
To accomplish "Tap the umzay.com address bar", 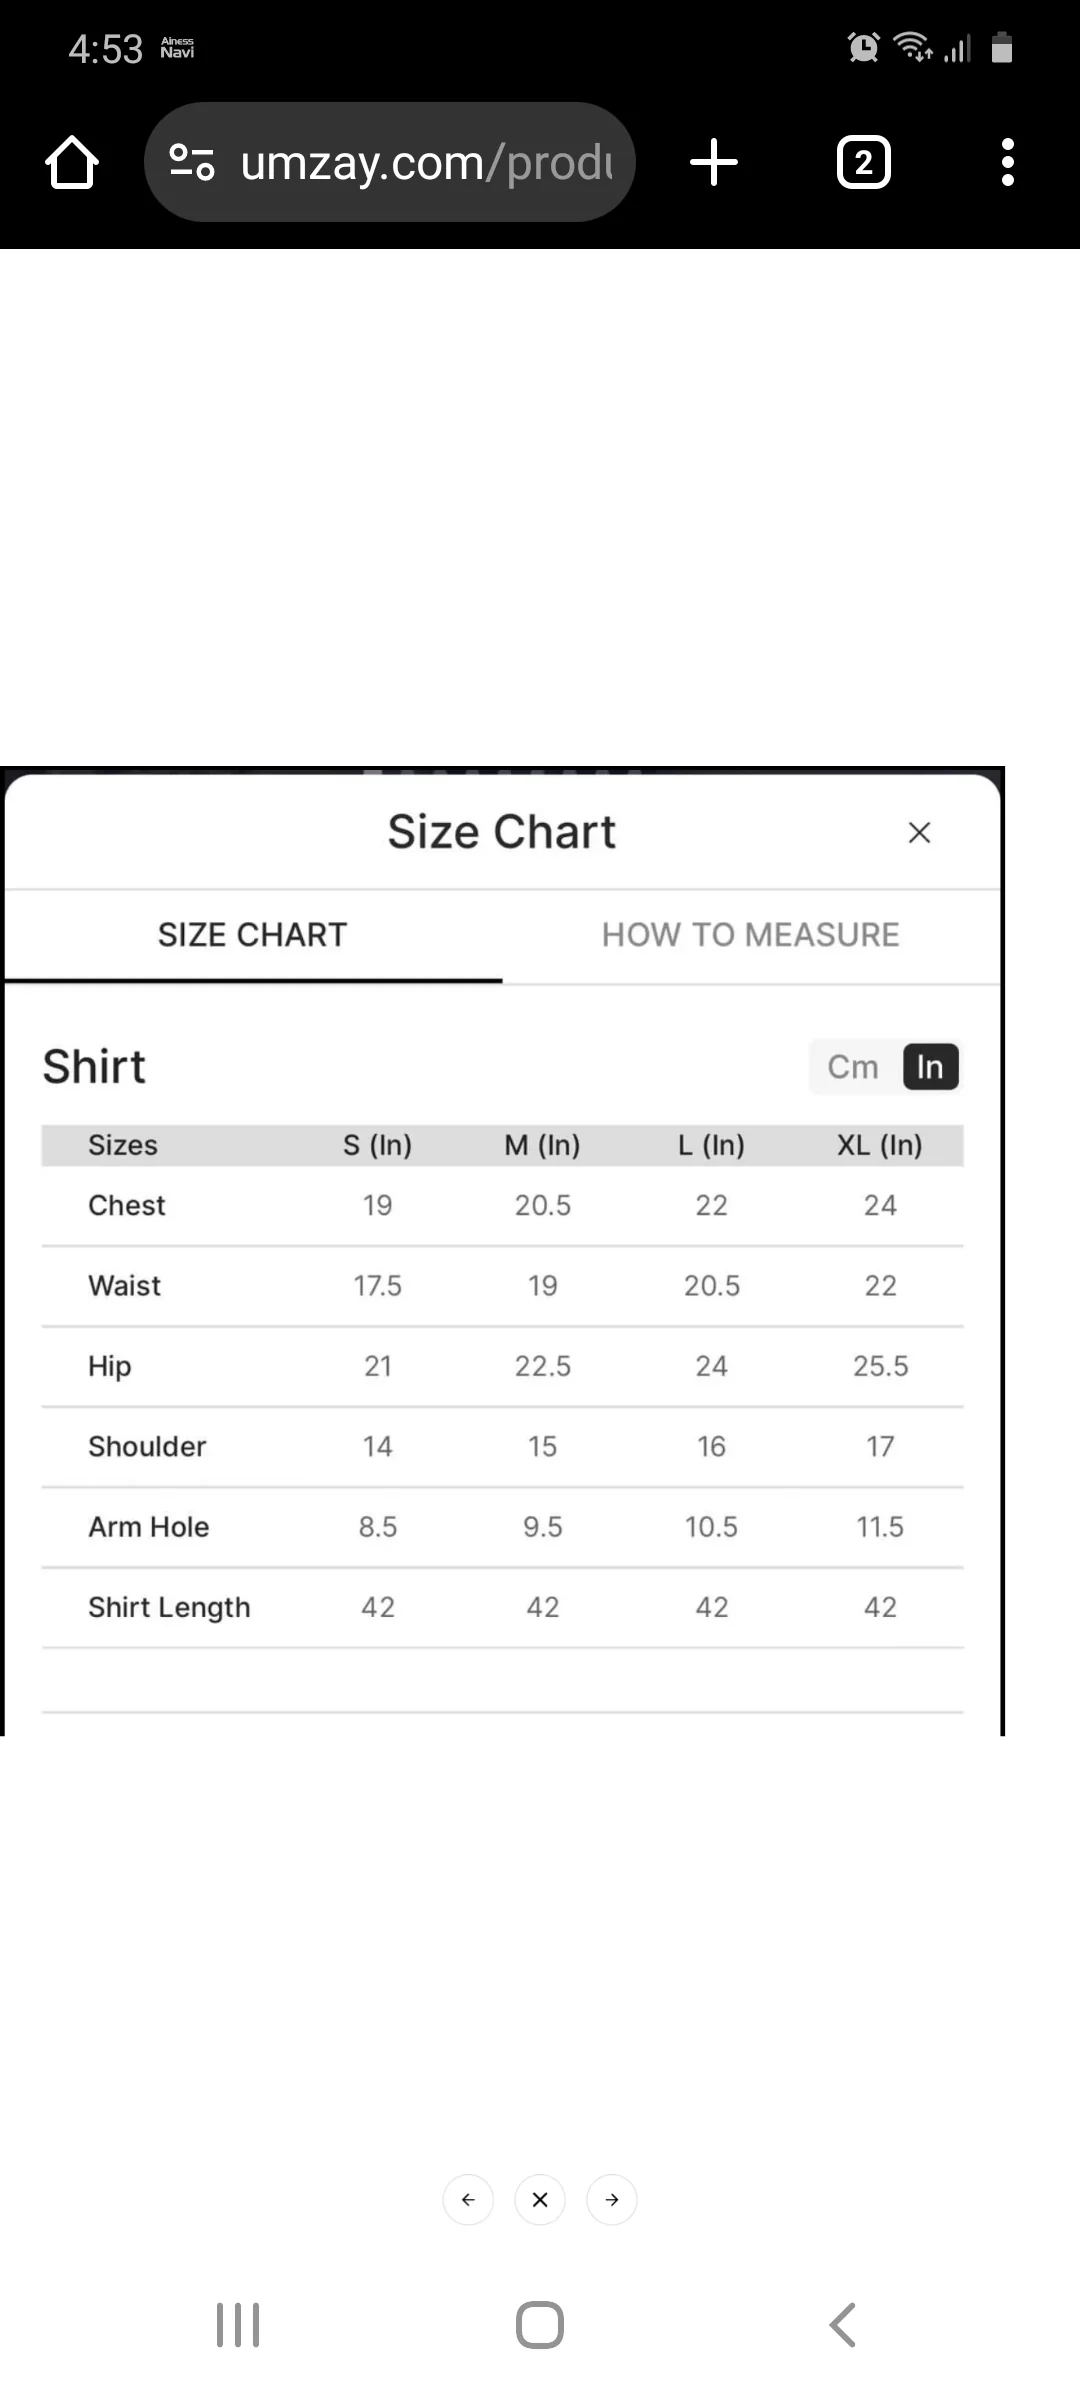I will 425,163.
